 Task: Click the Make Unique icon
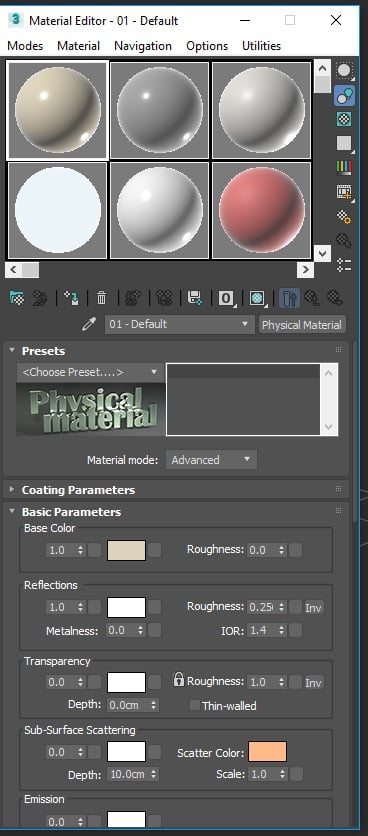[x=164, y=298]
